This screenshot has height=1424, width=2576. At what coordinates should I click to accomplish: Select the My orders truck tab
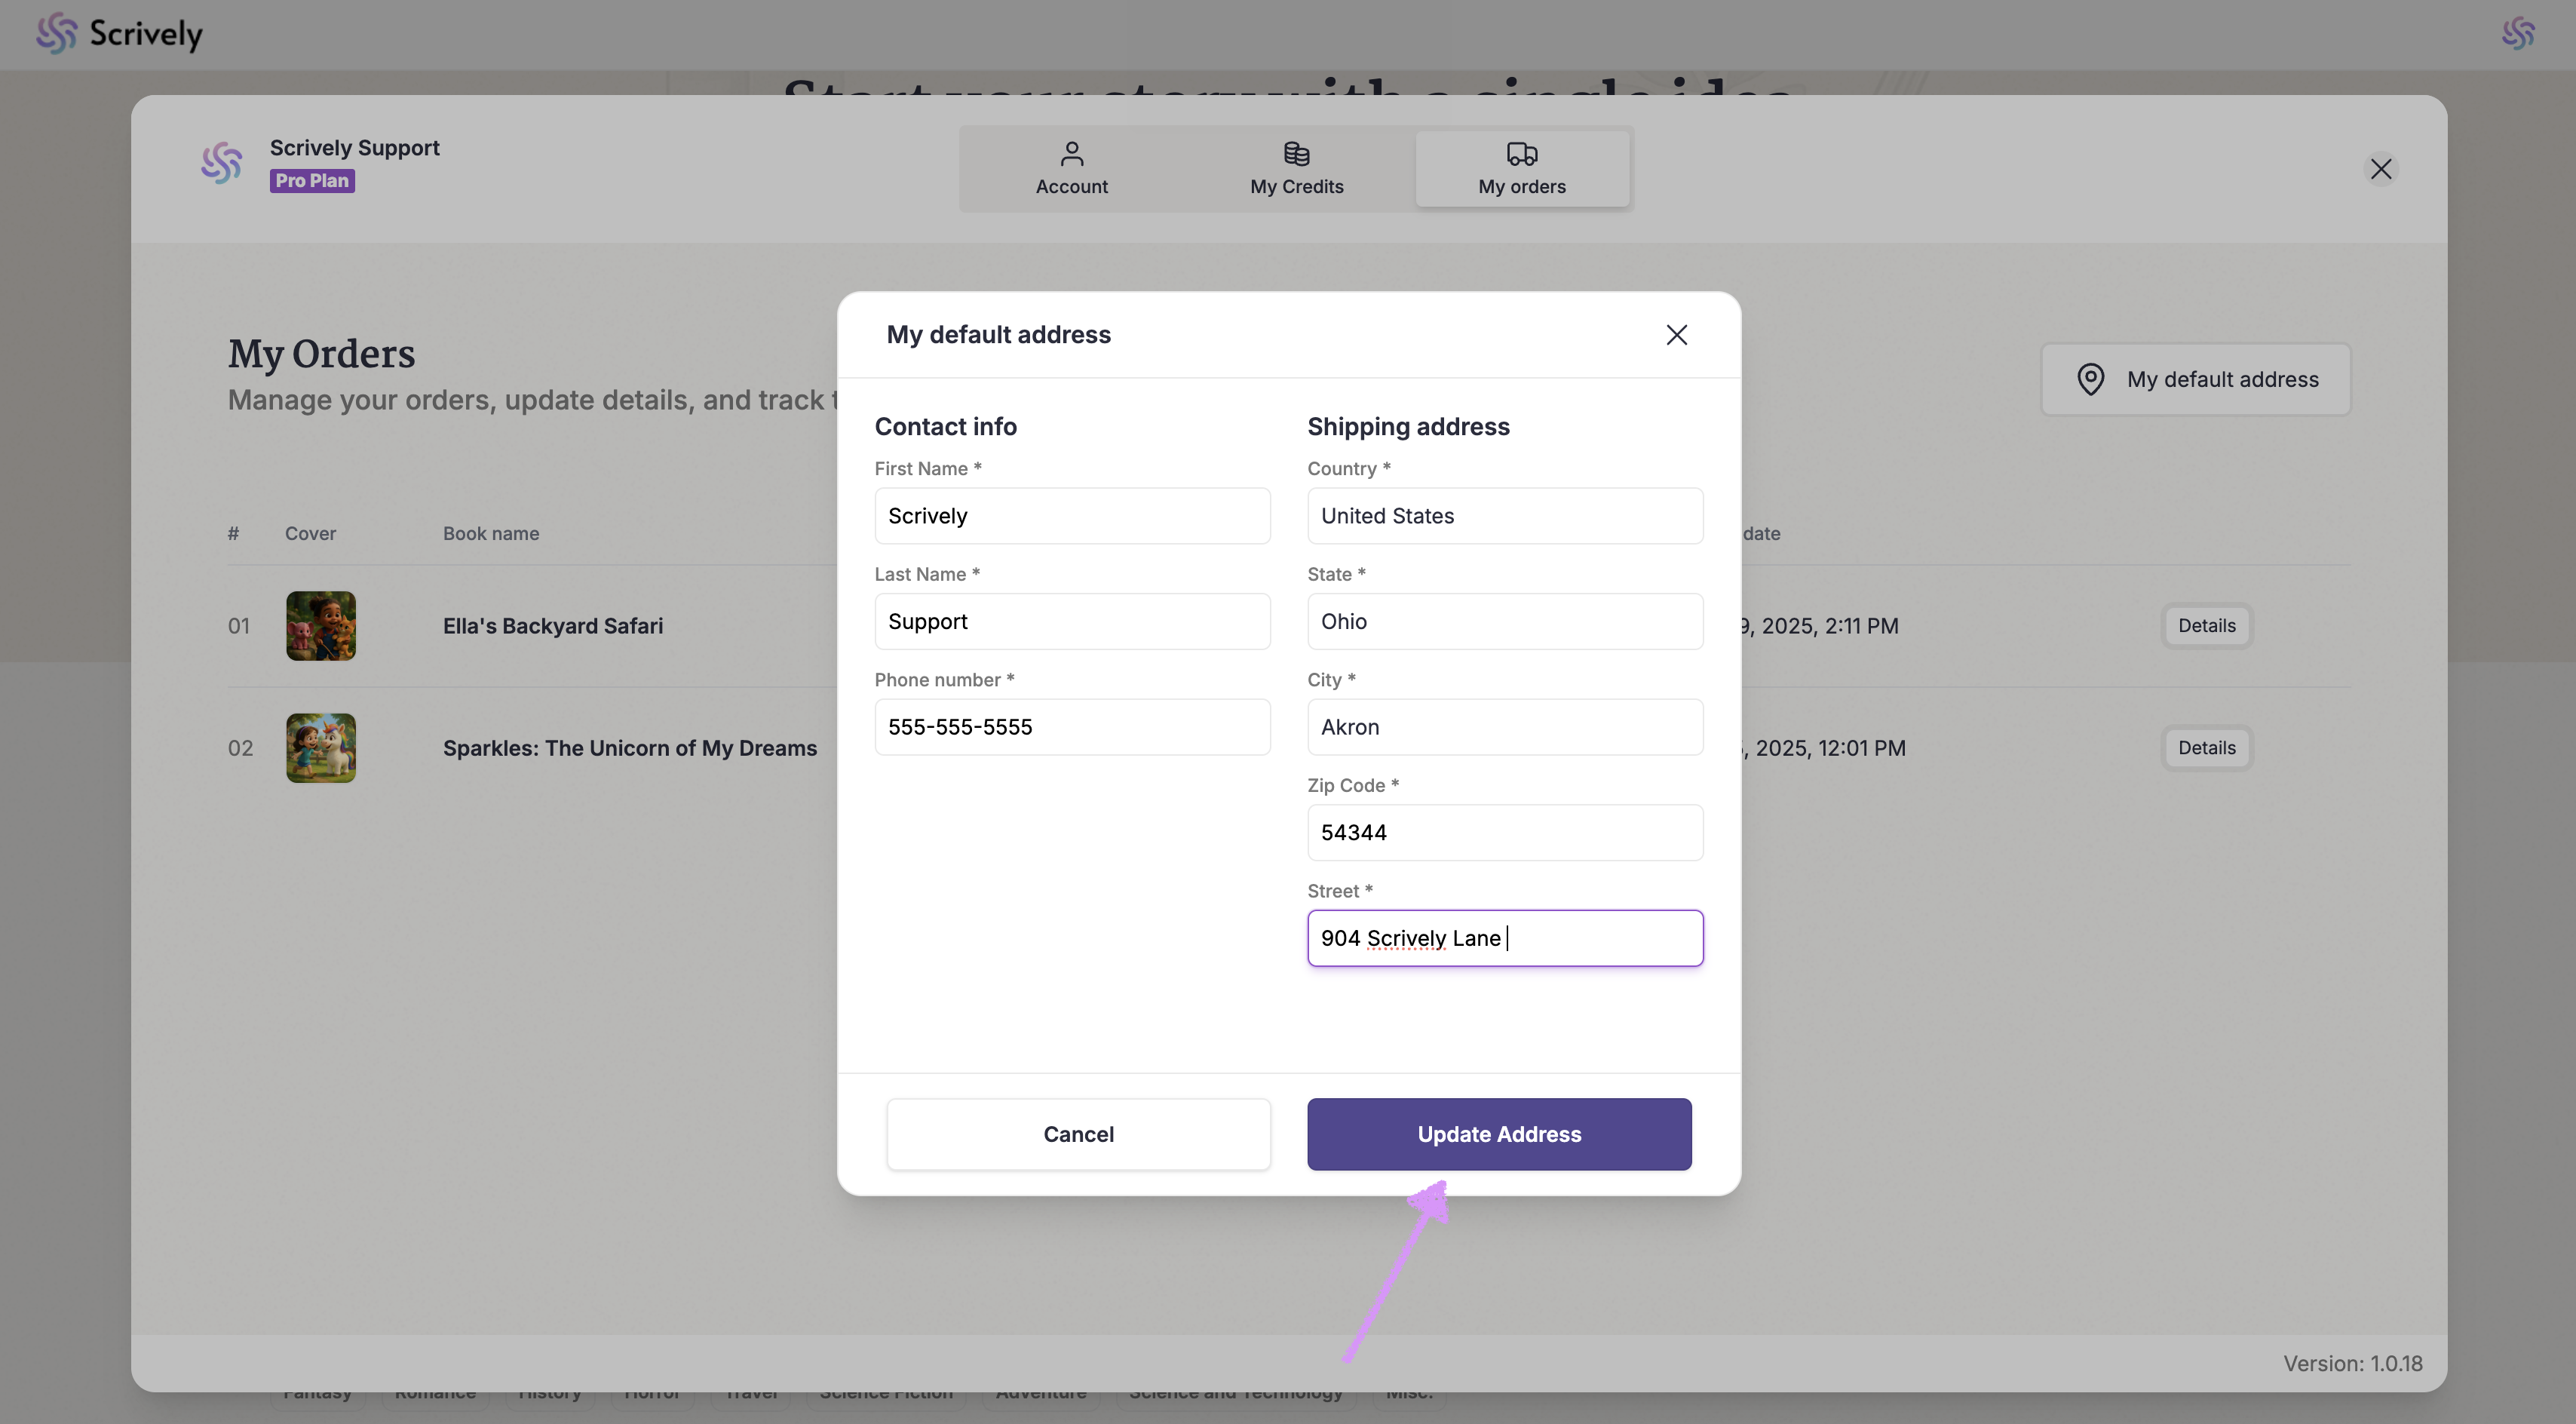click(1521, 168)
